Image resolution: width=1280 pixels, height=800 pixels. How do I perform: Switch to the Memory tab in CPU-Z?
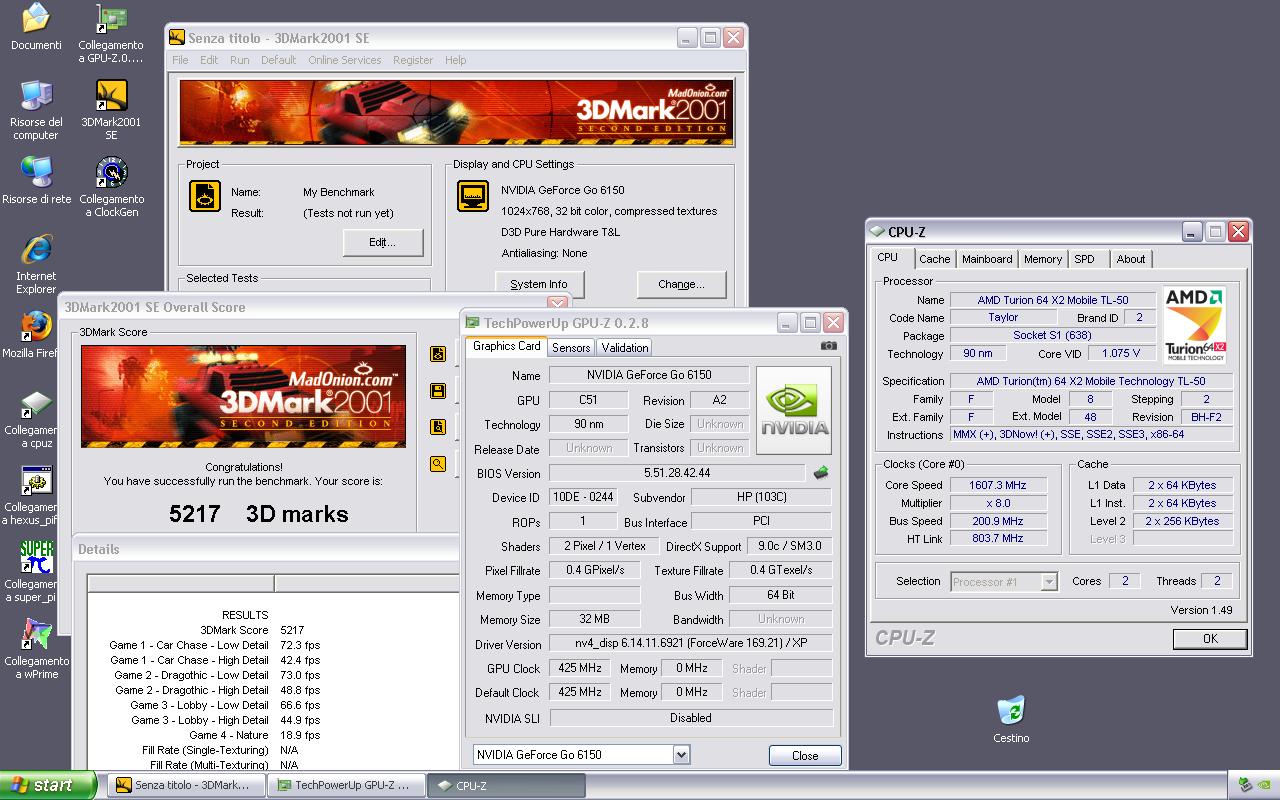(1042, 259)
